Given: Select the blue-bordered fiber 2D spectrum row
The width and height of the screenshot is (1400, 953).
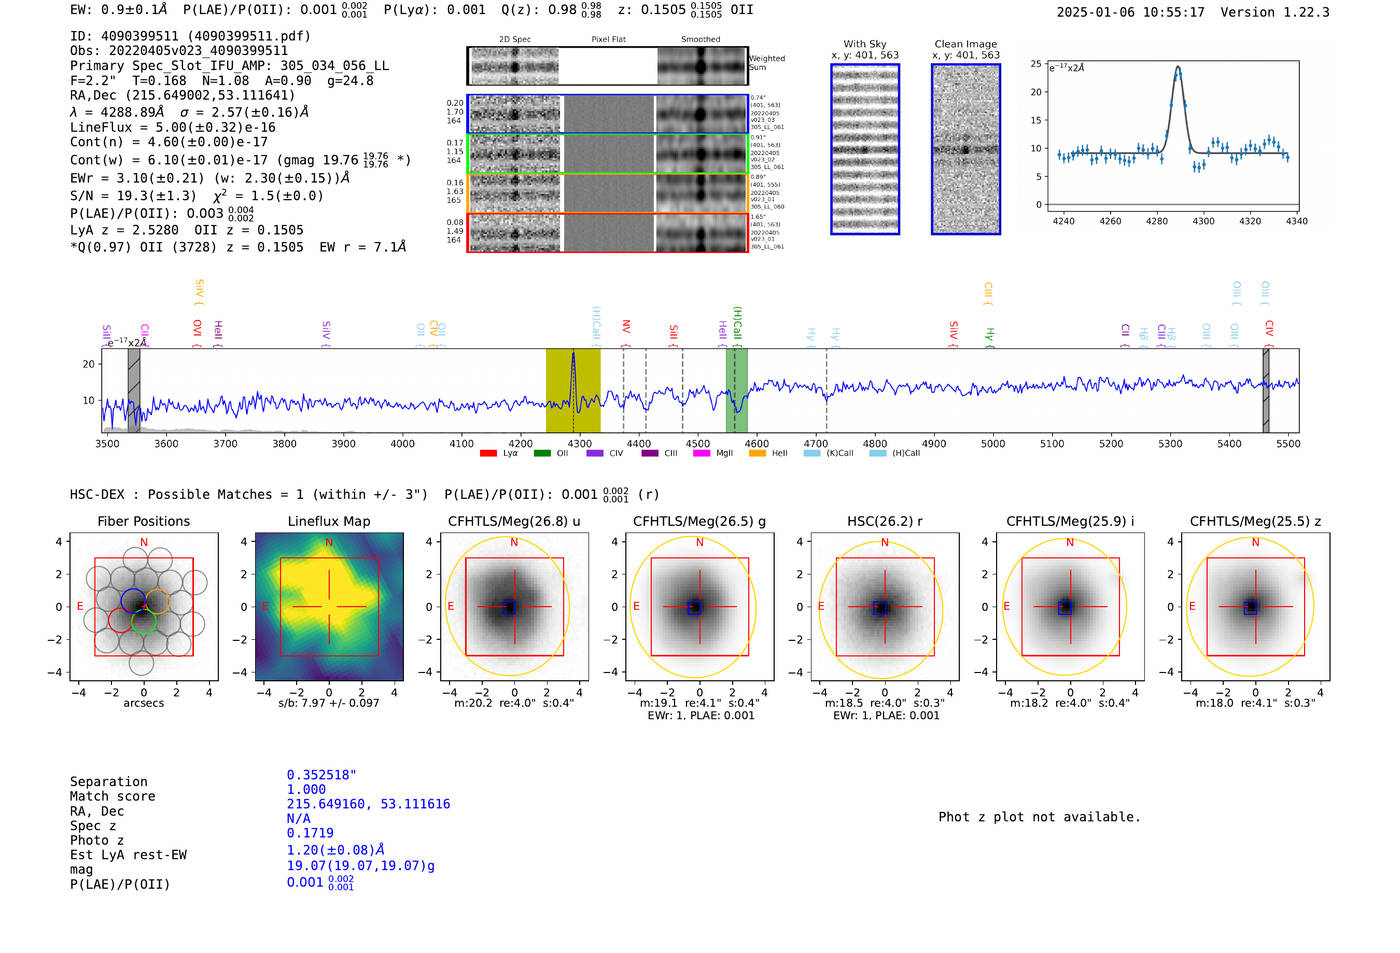Looking at the screenshot, I should [x=607, y=114].
